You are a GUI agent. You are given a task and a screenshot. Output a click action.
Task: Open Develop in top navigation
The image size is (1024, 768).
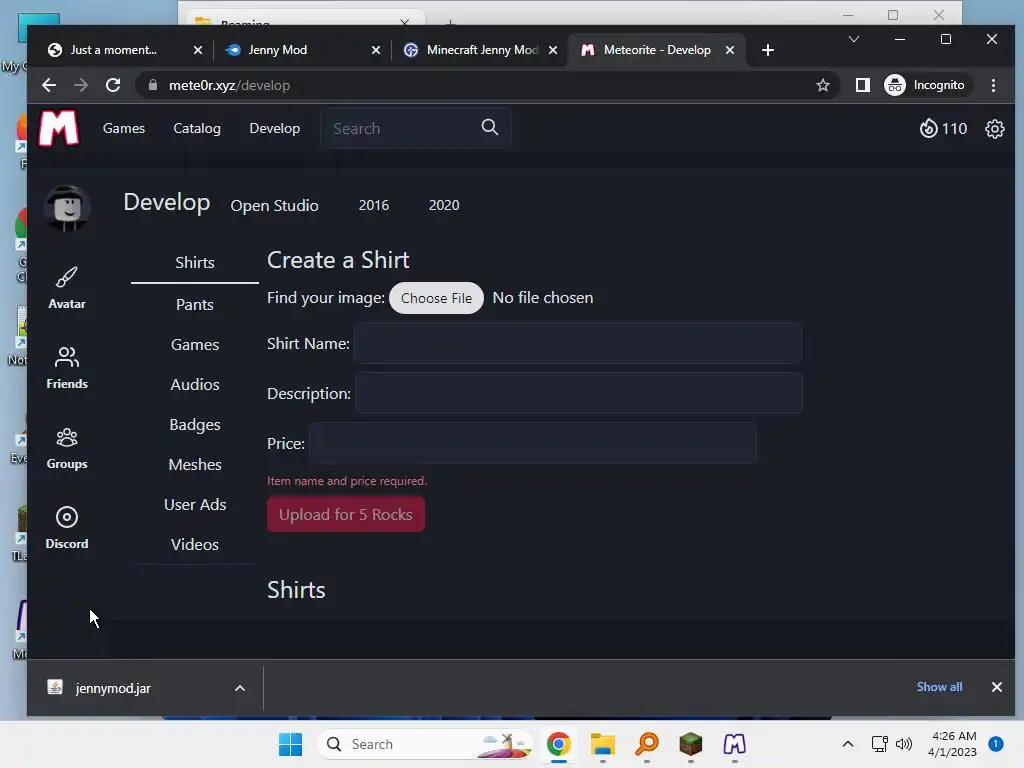click(x=274, y=128)
